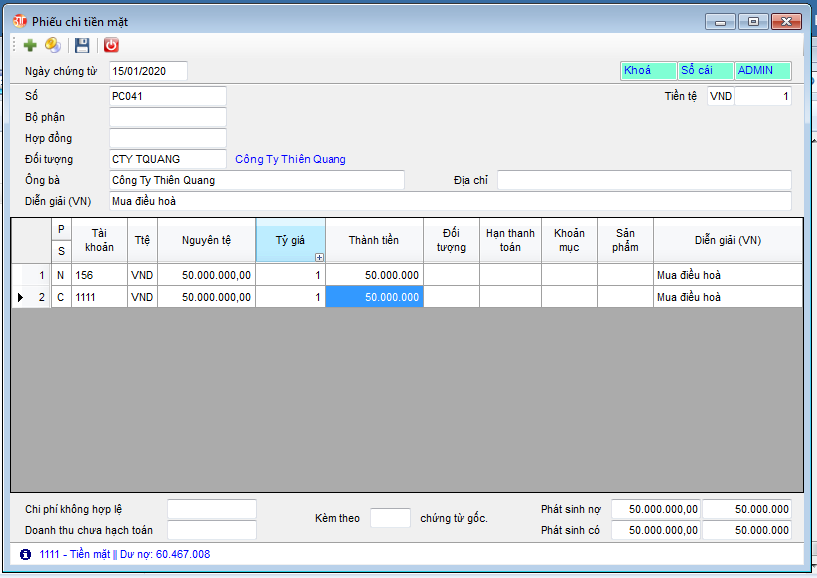817x578 pixels.
Task: Save the voucher with the floppy disk icon
Action: [82, 45]
